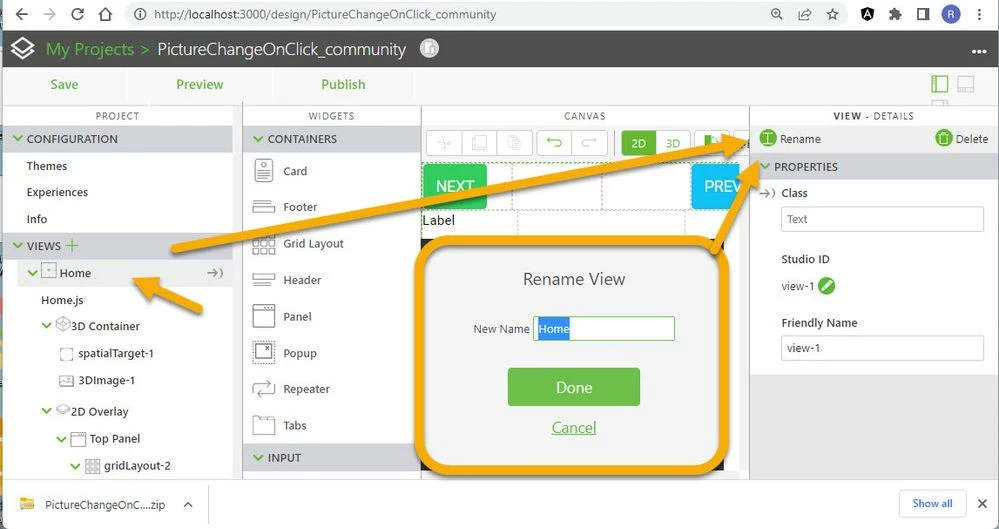Show bottom panel layout icon
The image size is (999, 529).
click(966, 83)
